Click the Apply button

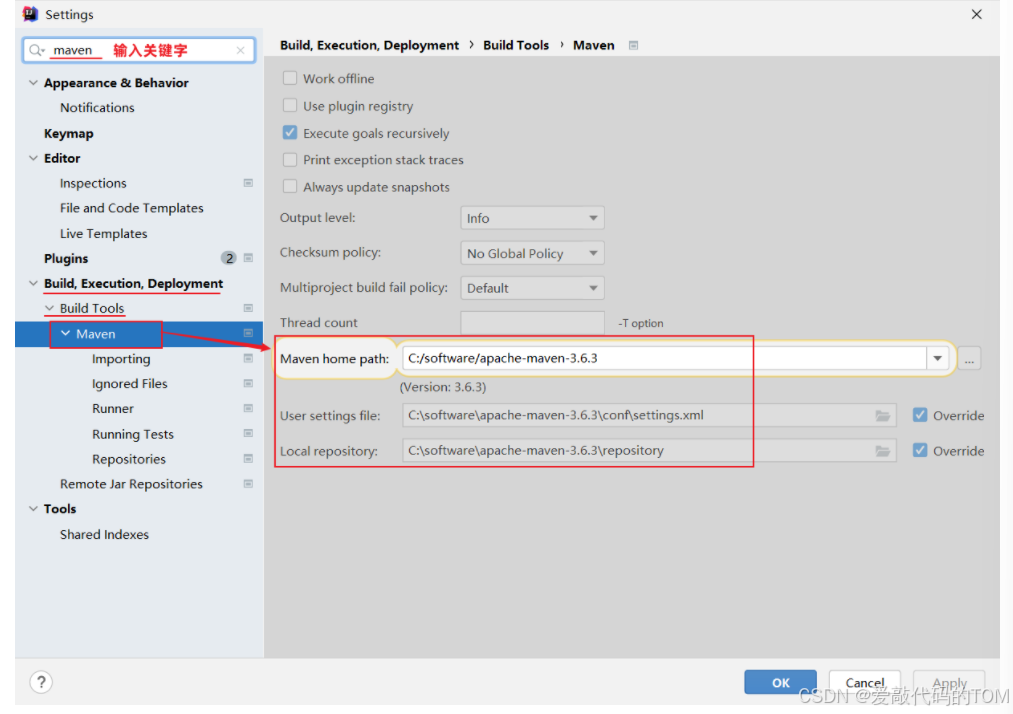pos(949,682)
